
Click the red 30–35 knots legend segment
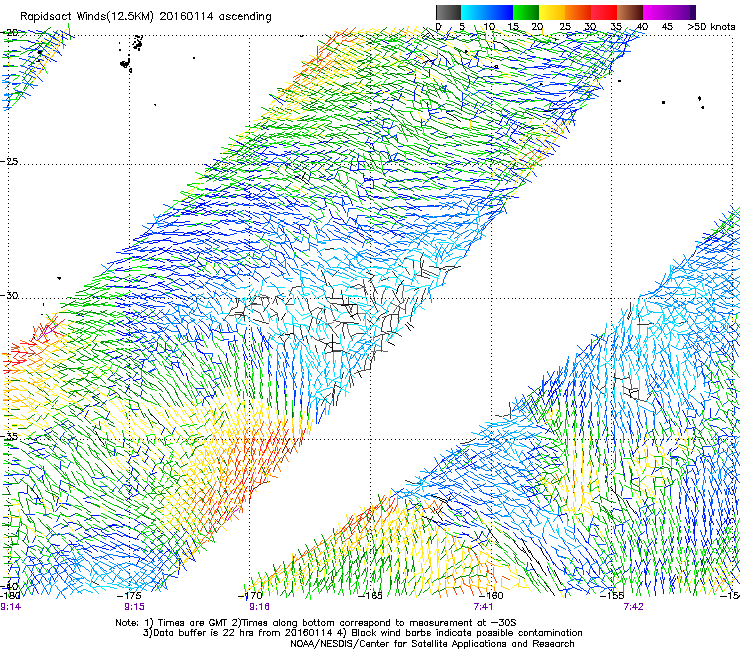pyautogui.click(x=604, y=12)
